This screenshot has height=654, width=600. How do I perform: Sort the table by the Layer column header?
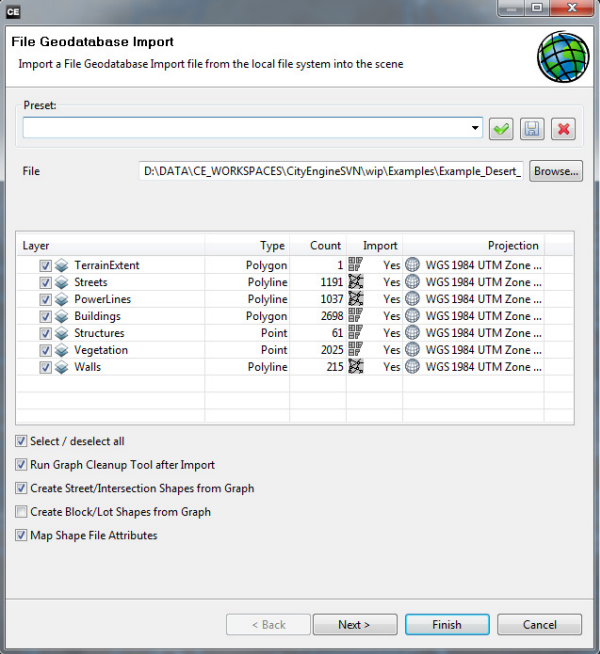click(x=110, y=245)
